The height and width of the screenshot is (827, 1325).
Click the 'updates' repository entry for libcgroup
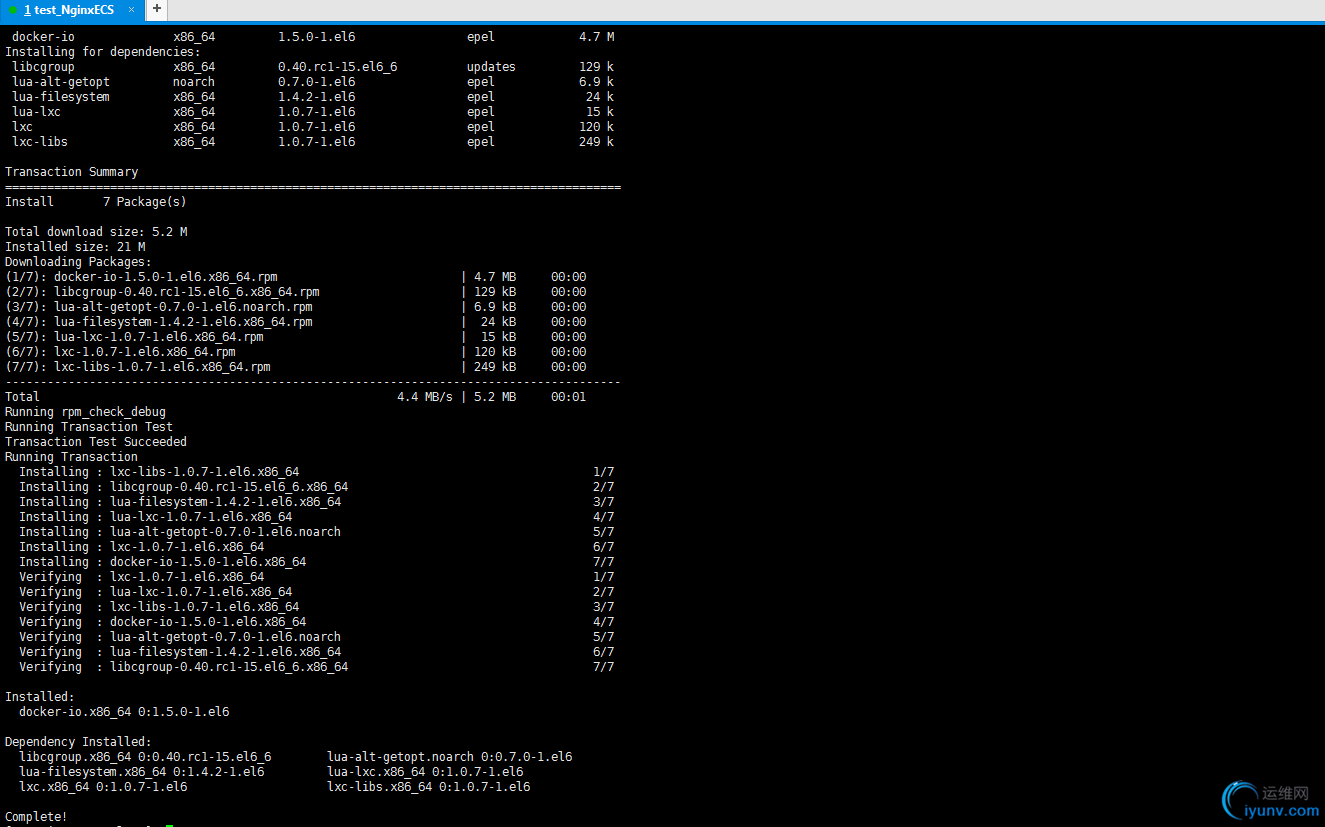coord(491,67)
